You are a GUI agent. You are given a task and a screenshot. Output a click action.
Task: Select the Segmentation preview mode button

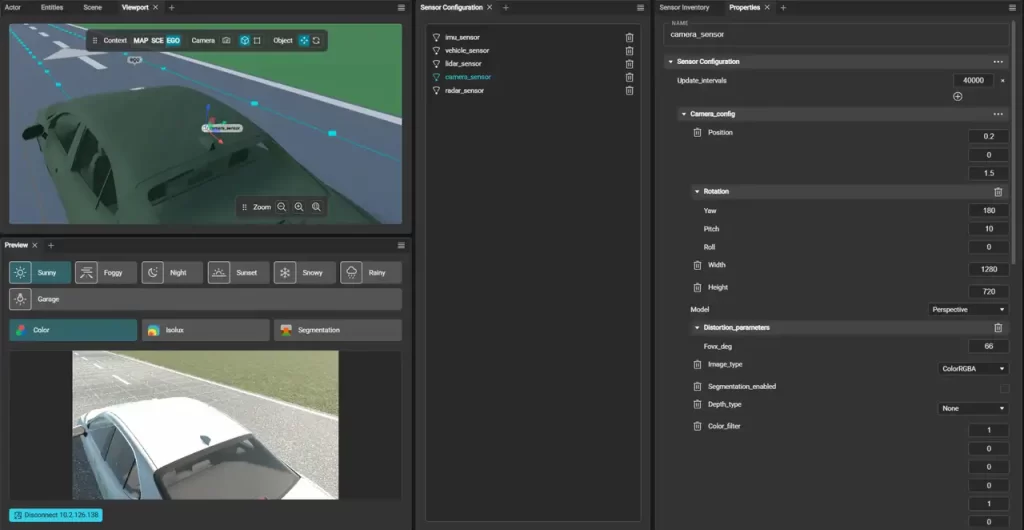[338, 330]
